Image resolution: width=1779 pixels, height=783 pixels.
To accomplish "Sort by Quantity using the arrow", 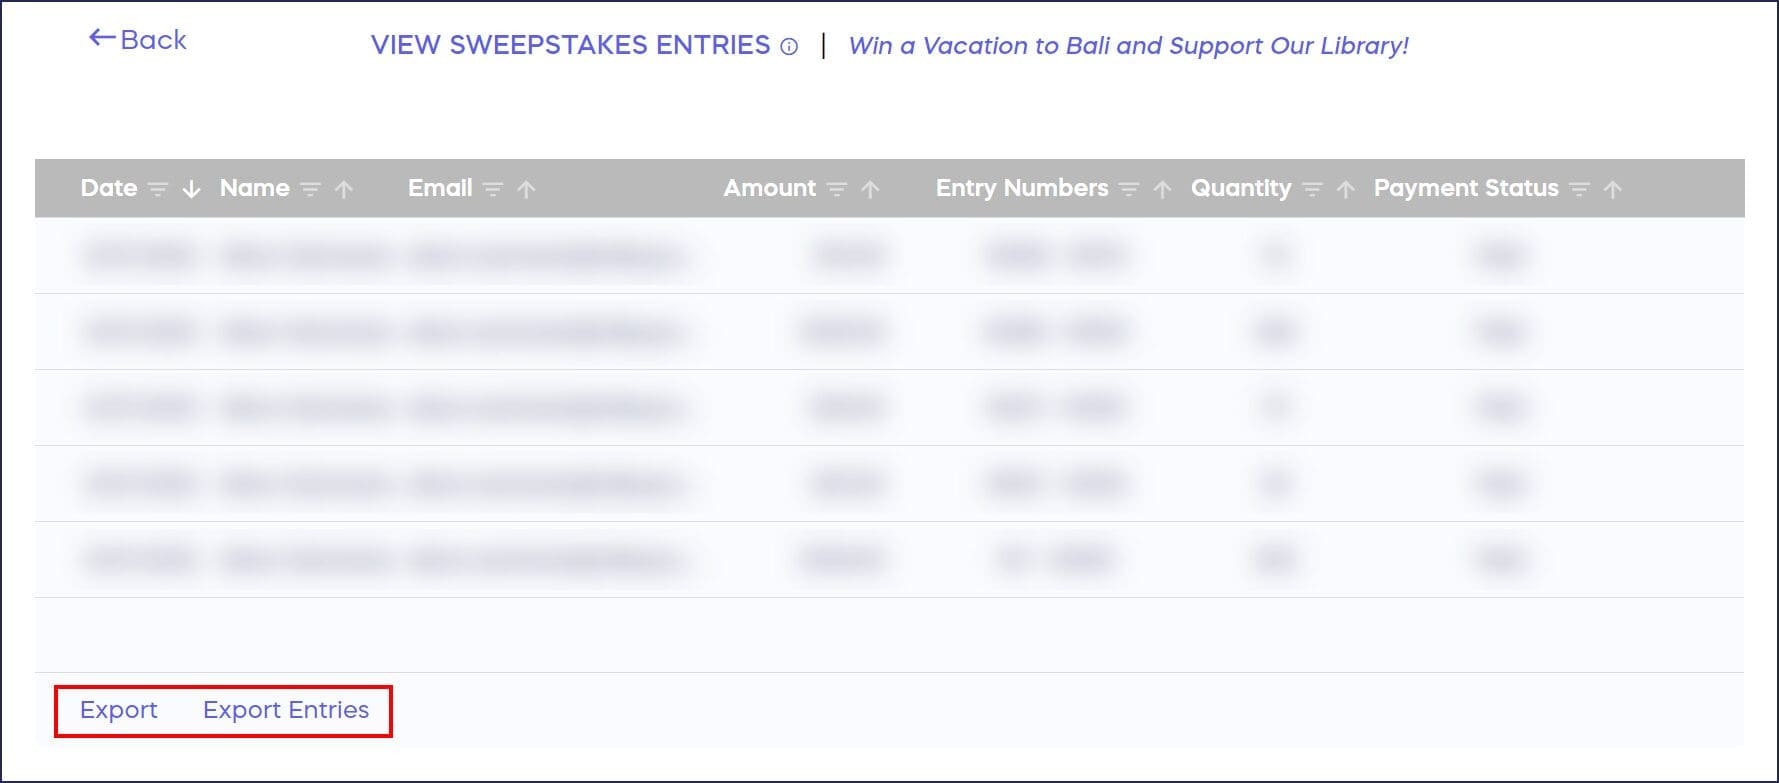I will (1346, 189).
